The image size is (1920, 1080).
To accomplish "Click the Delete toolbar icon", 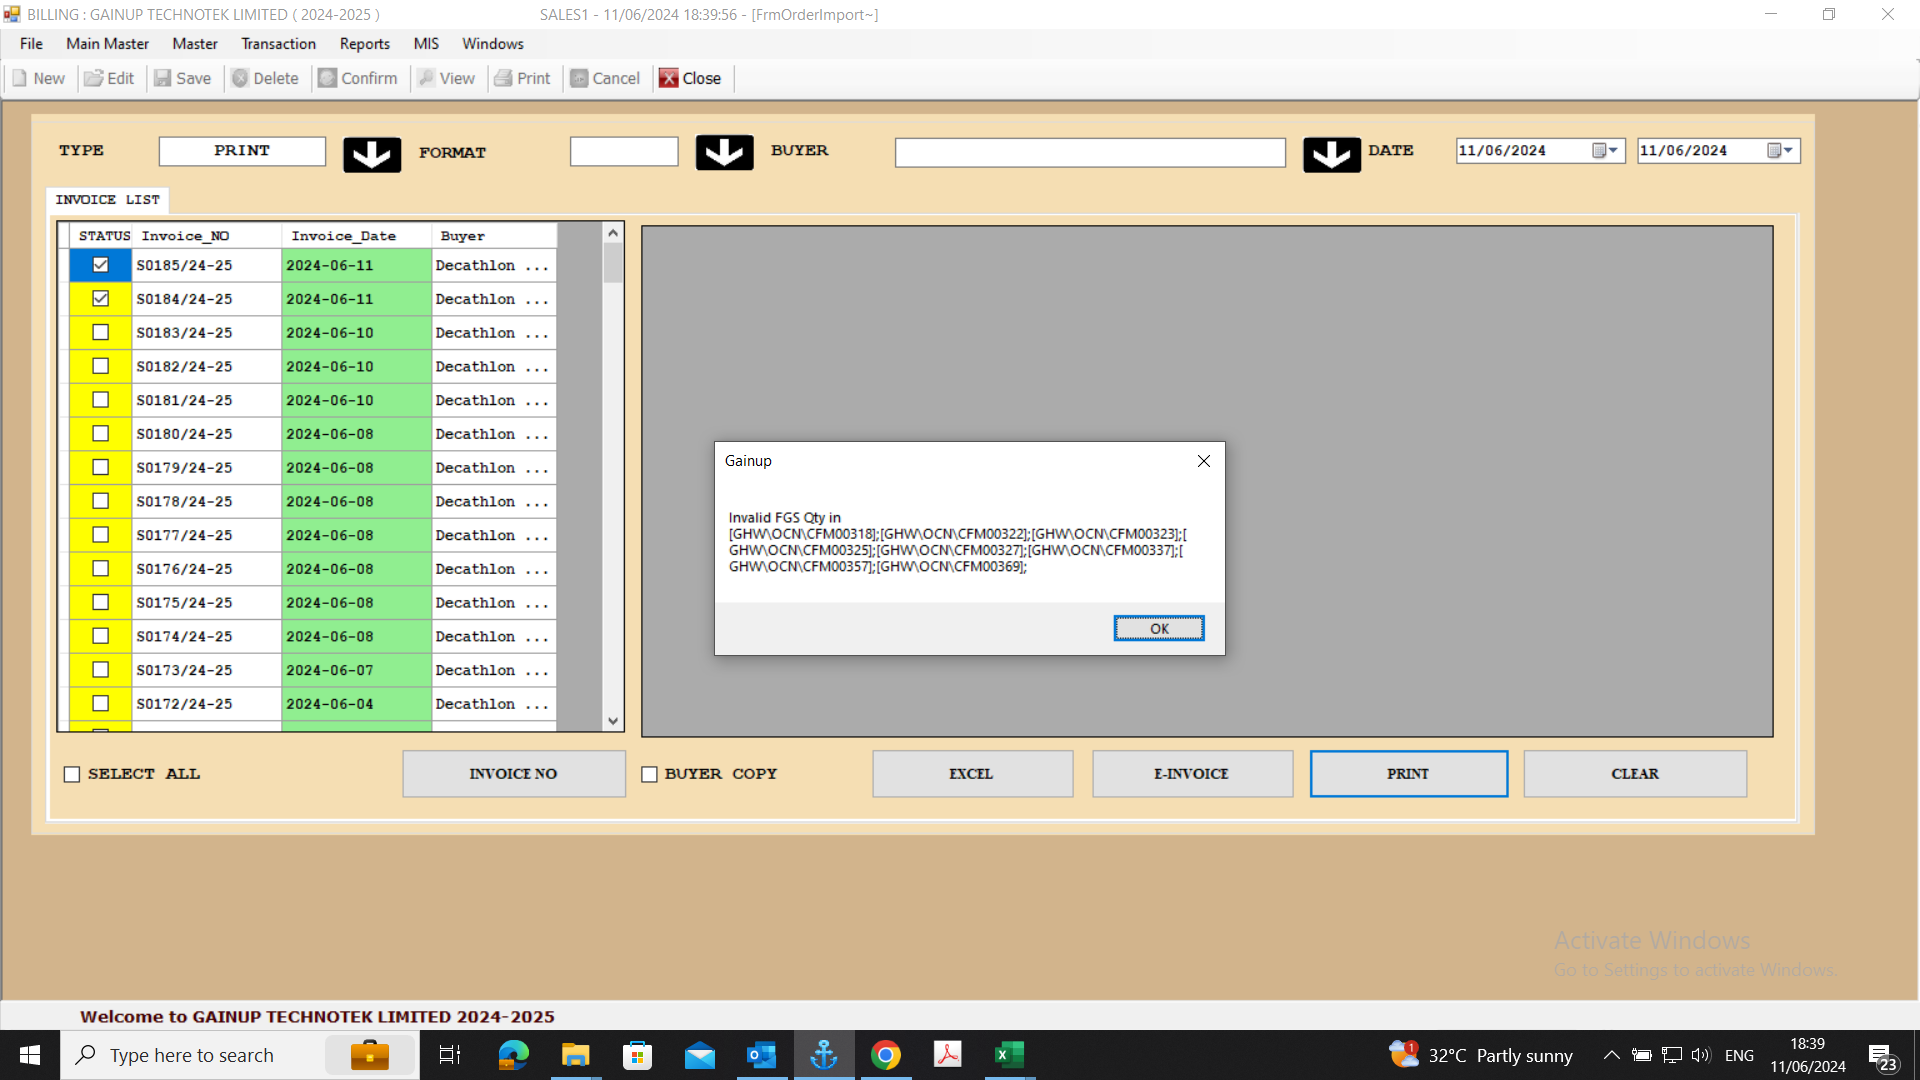I will 240,78.
